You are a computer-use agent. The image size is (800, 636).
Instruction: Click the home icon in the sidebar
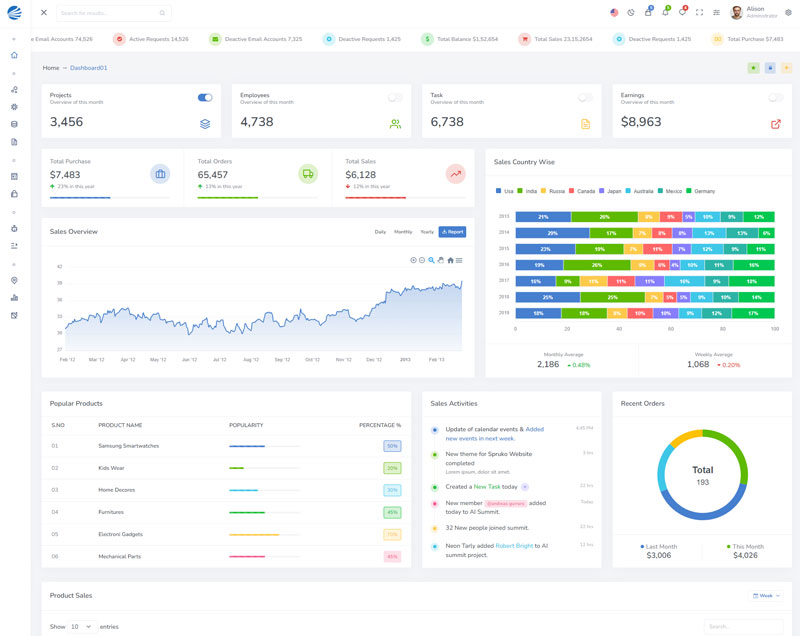pos(14,55)
